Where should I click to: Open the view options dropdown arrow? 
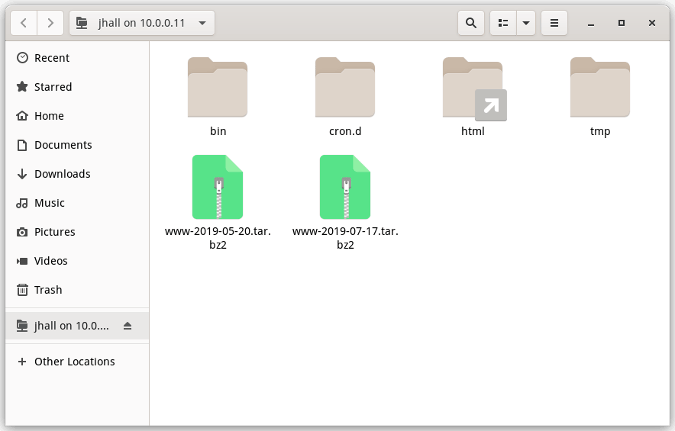(x=526, y=22)
